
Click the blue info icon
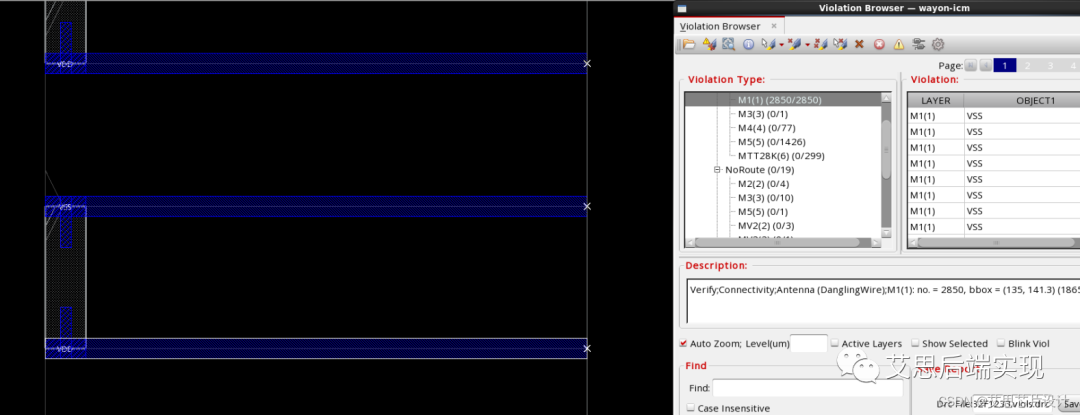pyautogui.click(x=748, y=45)
